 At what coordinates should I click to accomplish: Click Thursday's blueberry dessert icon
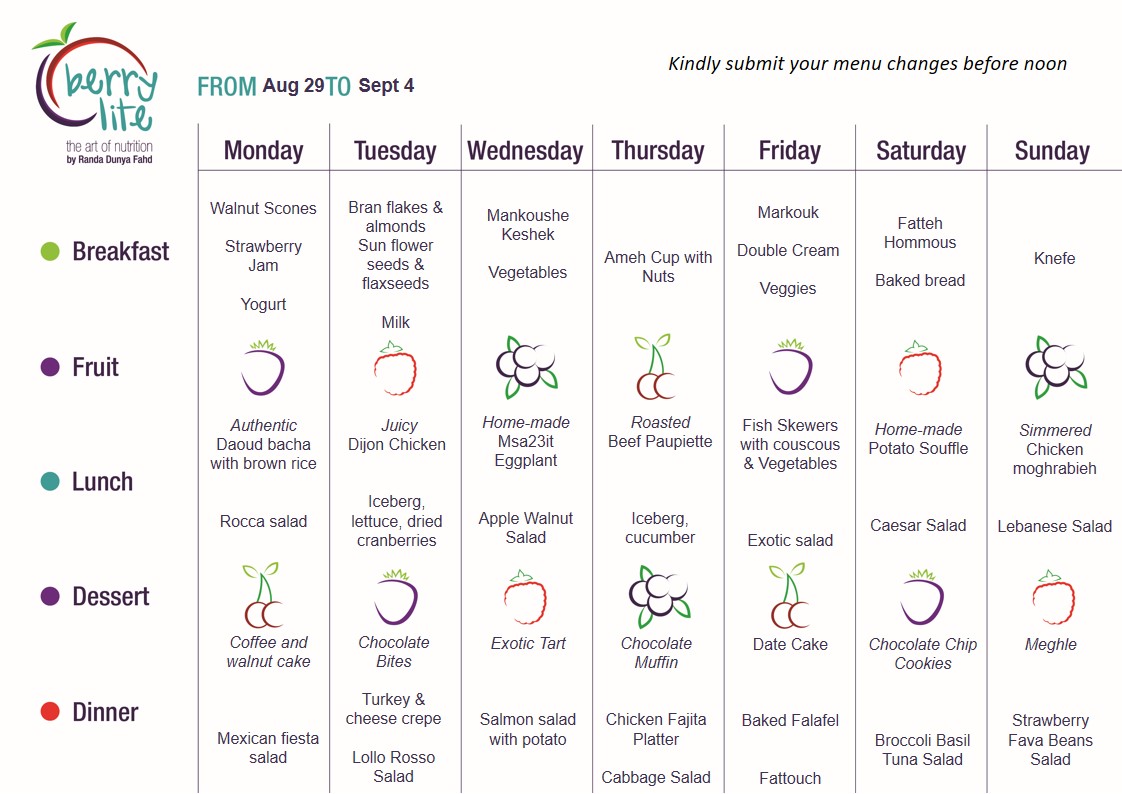(x=659, y=597)
